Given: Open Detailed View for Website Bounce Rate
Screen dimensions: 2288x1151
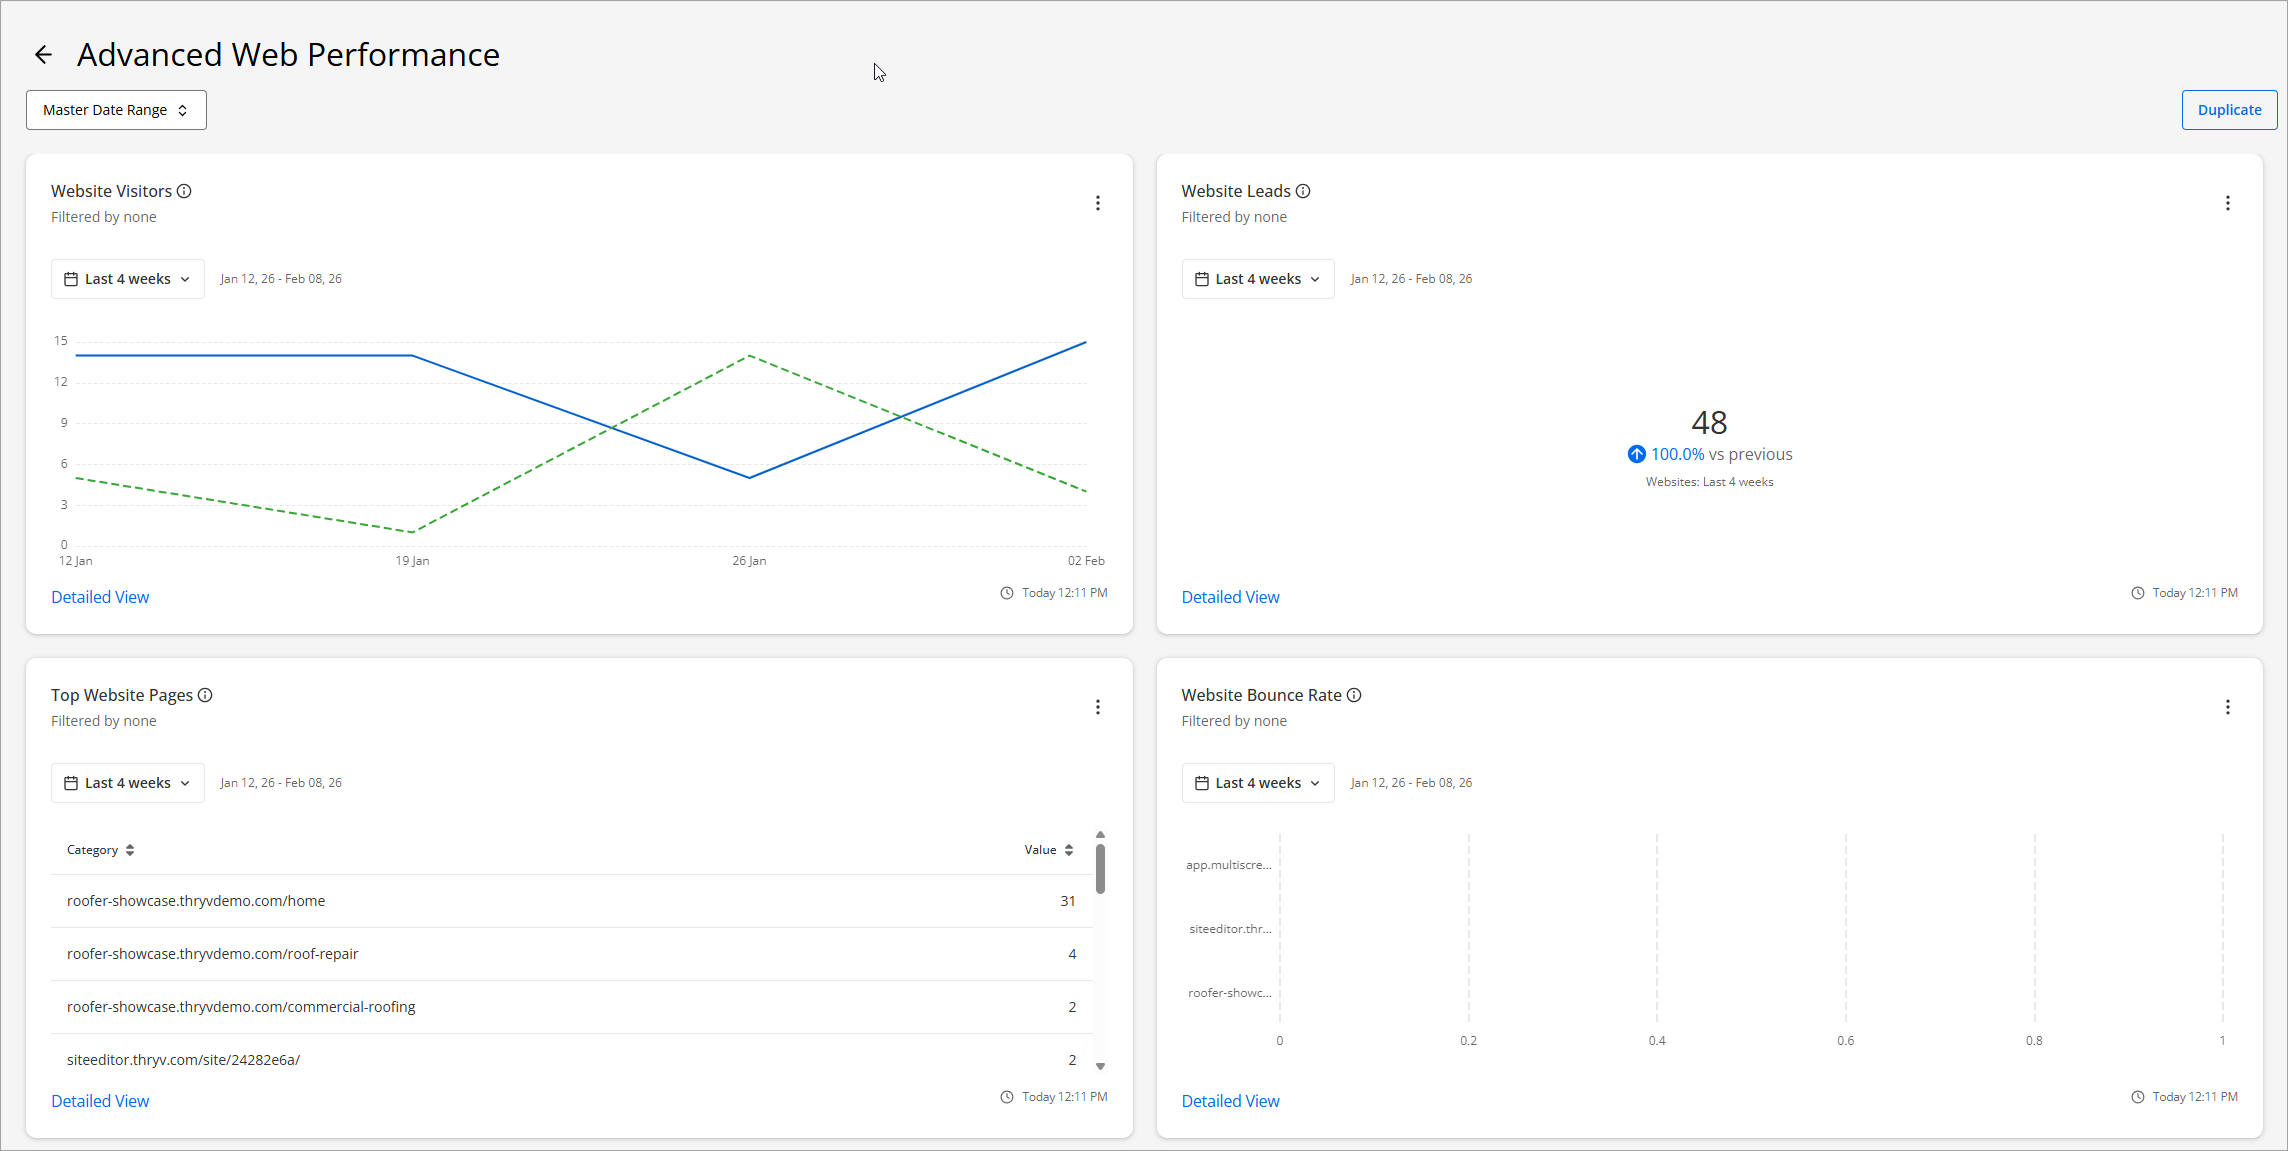Looking at the screenshot, I should tap(1230, 1101).
